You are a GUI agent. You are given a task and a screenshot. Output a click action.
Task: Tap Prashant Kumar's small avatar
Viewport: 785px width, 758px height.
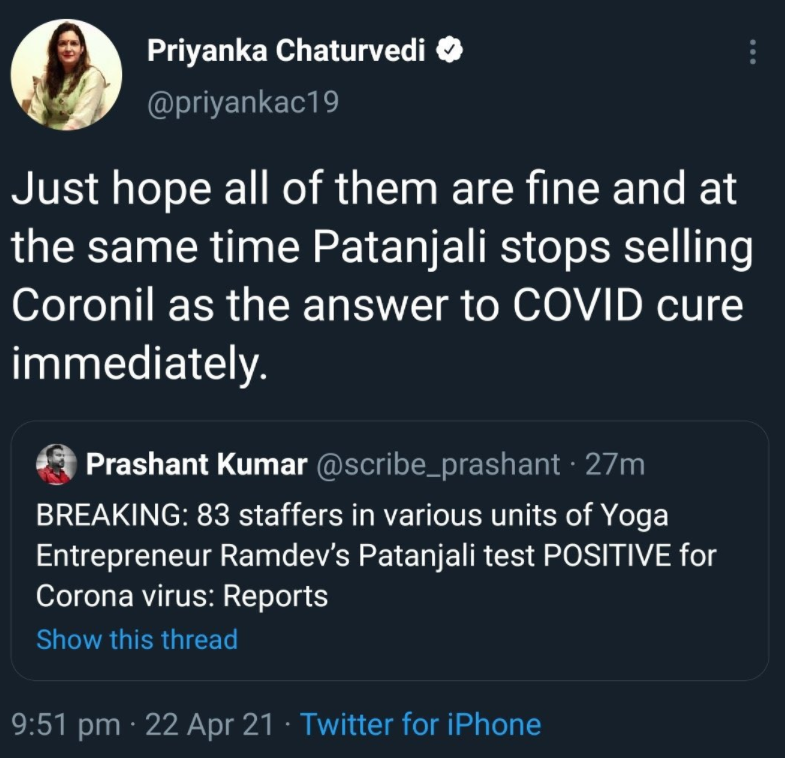tap(55, 464)
